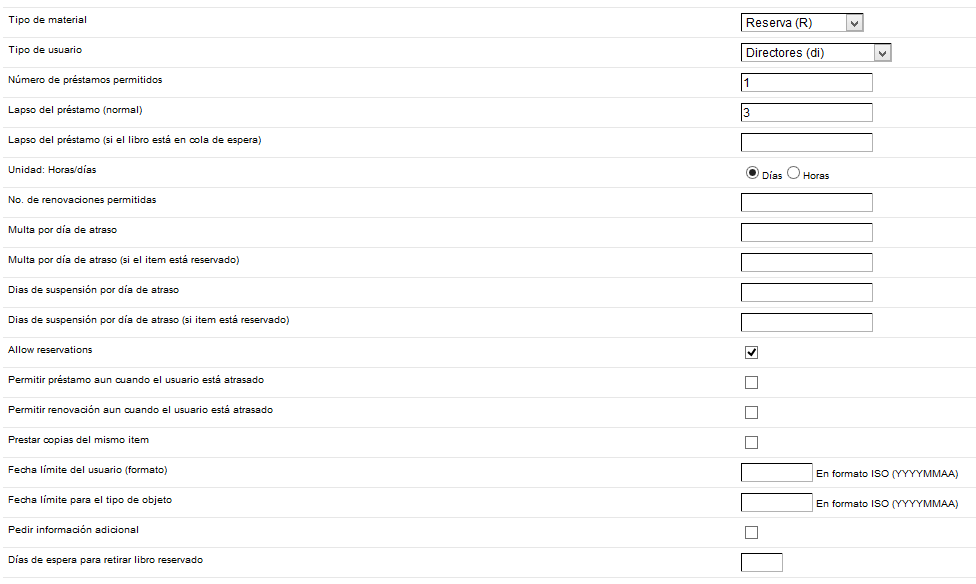Expand the Tipo de usuario dropdown
Image resolution: width=976 pixels, height=584 pixels.
click(816, 53)
